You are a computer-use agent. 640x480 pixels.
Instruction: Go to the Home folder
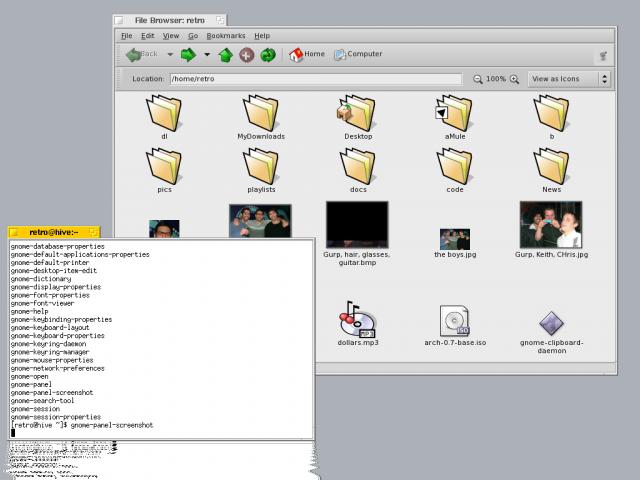tap(307, 54)
